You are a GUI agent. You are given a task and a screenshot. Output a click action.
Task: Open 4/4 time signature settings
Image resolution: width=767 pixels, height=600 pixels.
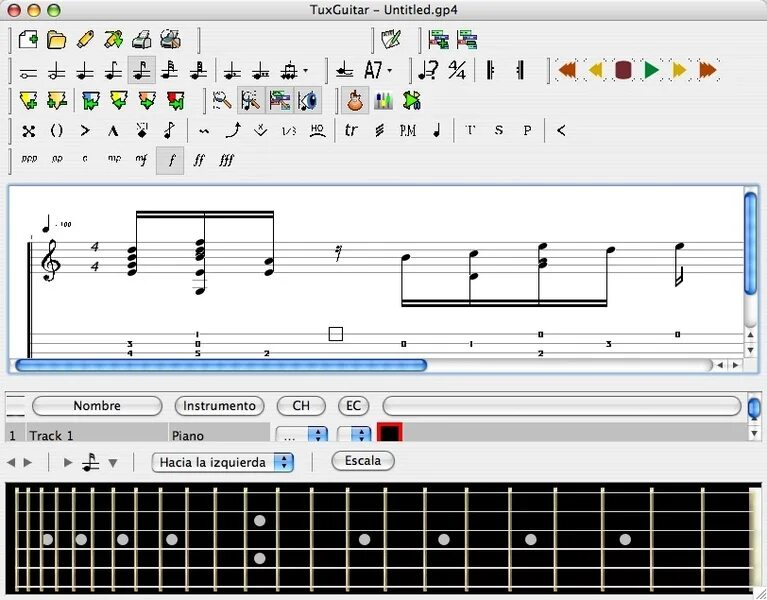(x=457, y=71)
